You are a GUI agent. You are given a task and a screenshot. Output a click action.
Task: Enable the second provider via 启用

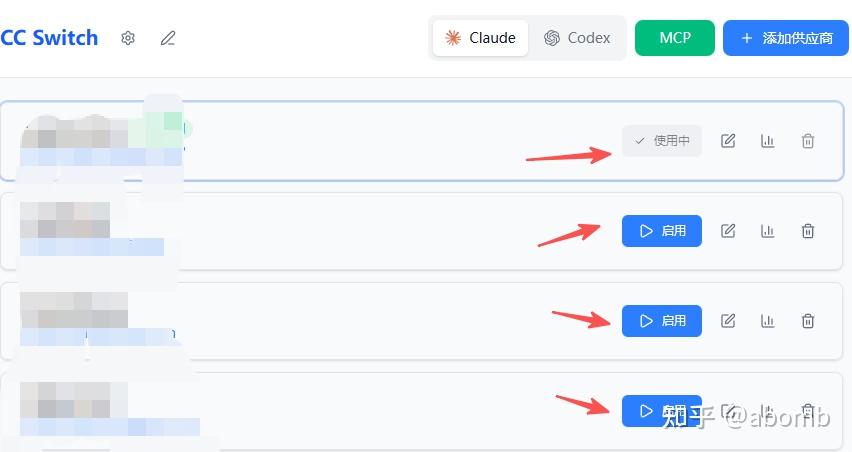pos(662,231)
